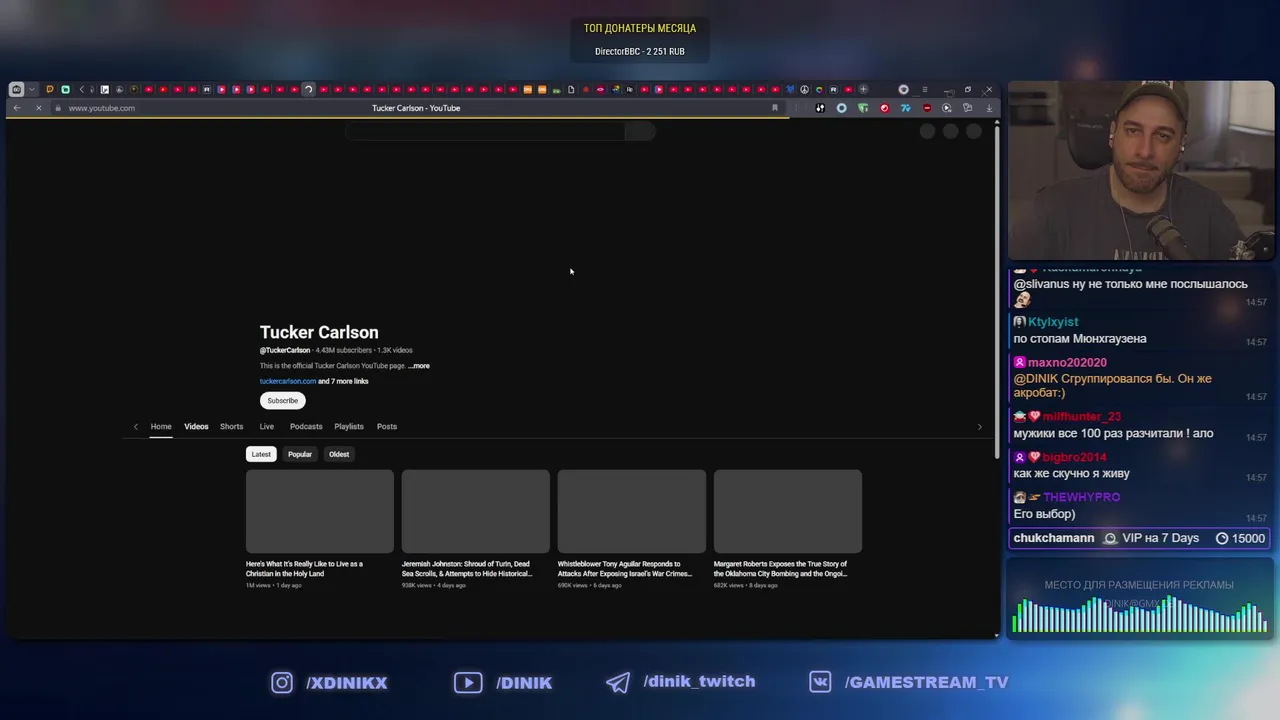Select the Latest sort chip
Screen dimensions: 1280x720
pyautogui.click(x=261, y=454)
